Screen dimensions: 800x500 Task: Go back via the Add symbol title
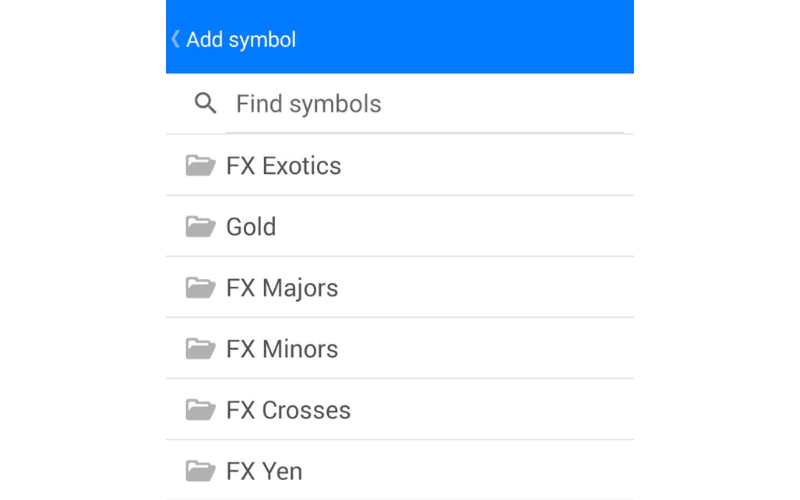241,39
